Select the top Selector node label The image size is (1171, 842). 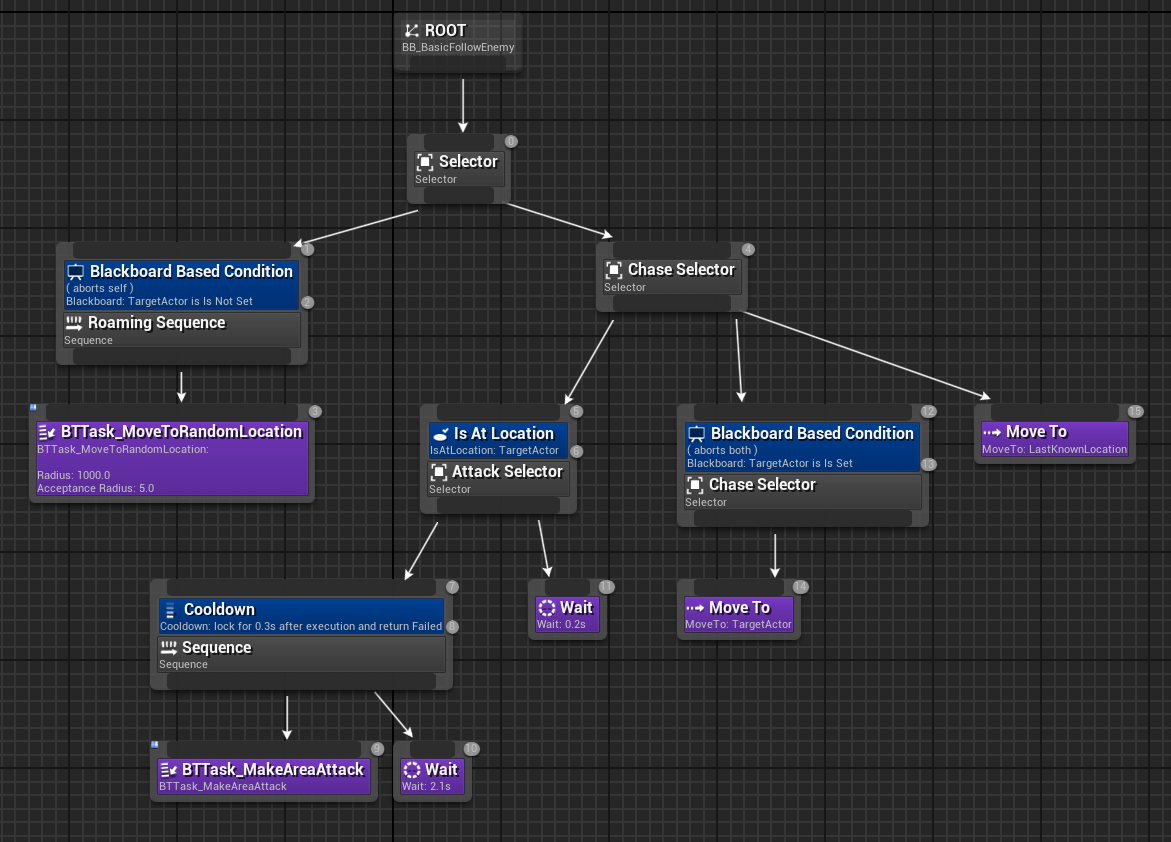point(468,161)
